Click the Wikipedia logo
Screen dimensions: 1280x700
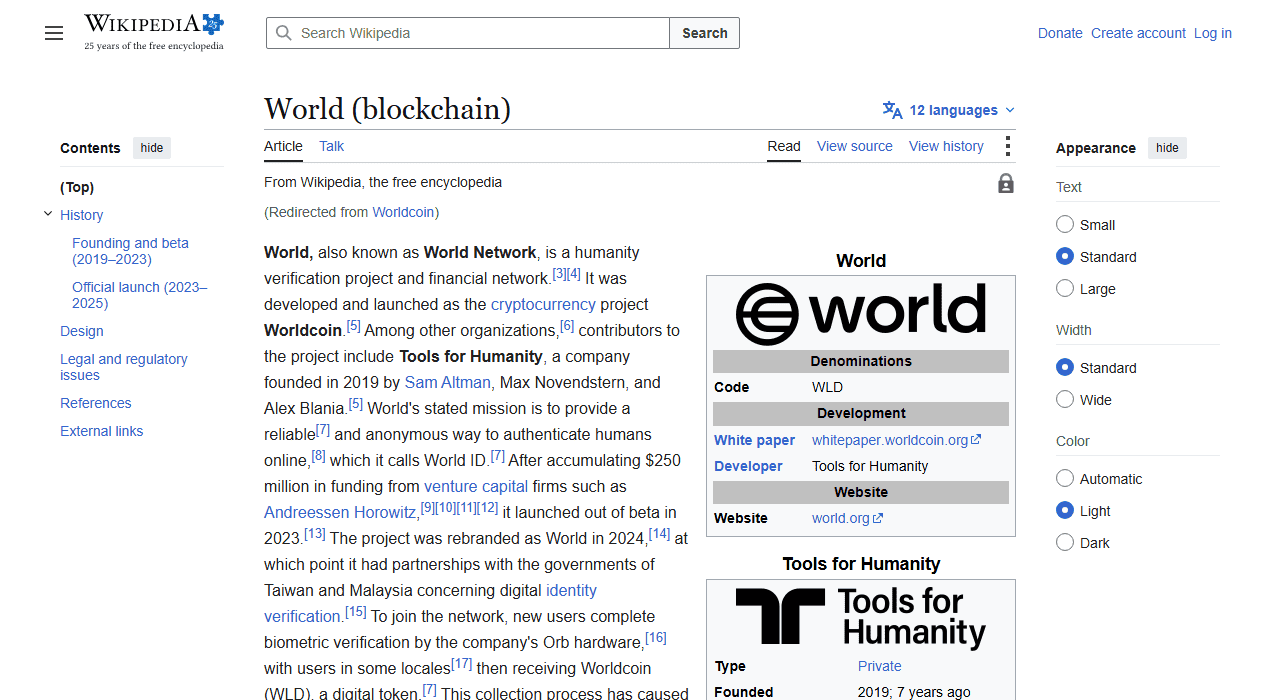[x=154, y=32]
